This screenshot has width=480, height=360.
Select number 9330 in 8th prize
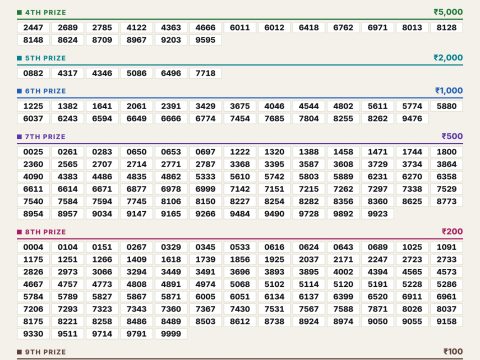click(33, 334)
